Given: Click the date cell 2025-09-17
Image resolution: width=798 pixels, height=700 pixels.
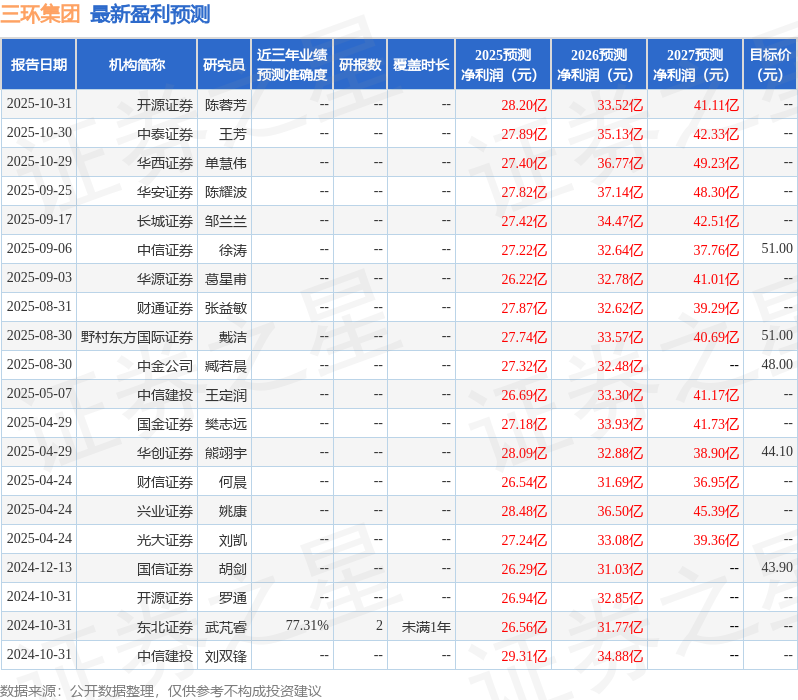Looking at the screenshot, I should click(x=39, y=220).
